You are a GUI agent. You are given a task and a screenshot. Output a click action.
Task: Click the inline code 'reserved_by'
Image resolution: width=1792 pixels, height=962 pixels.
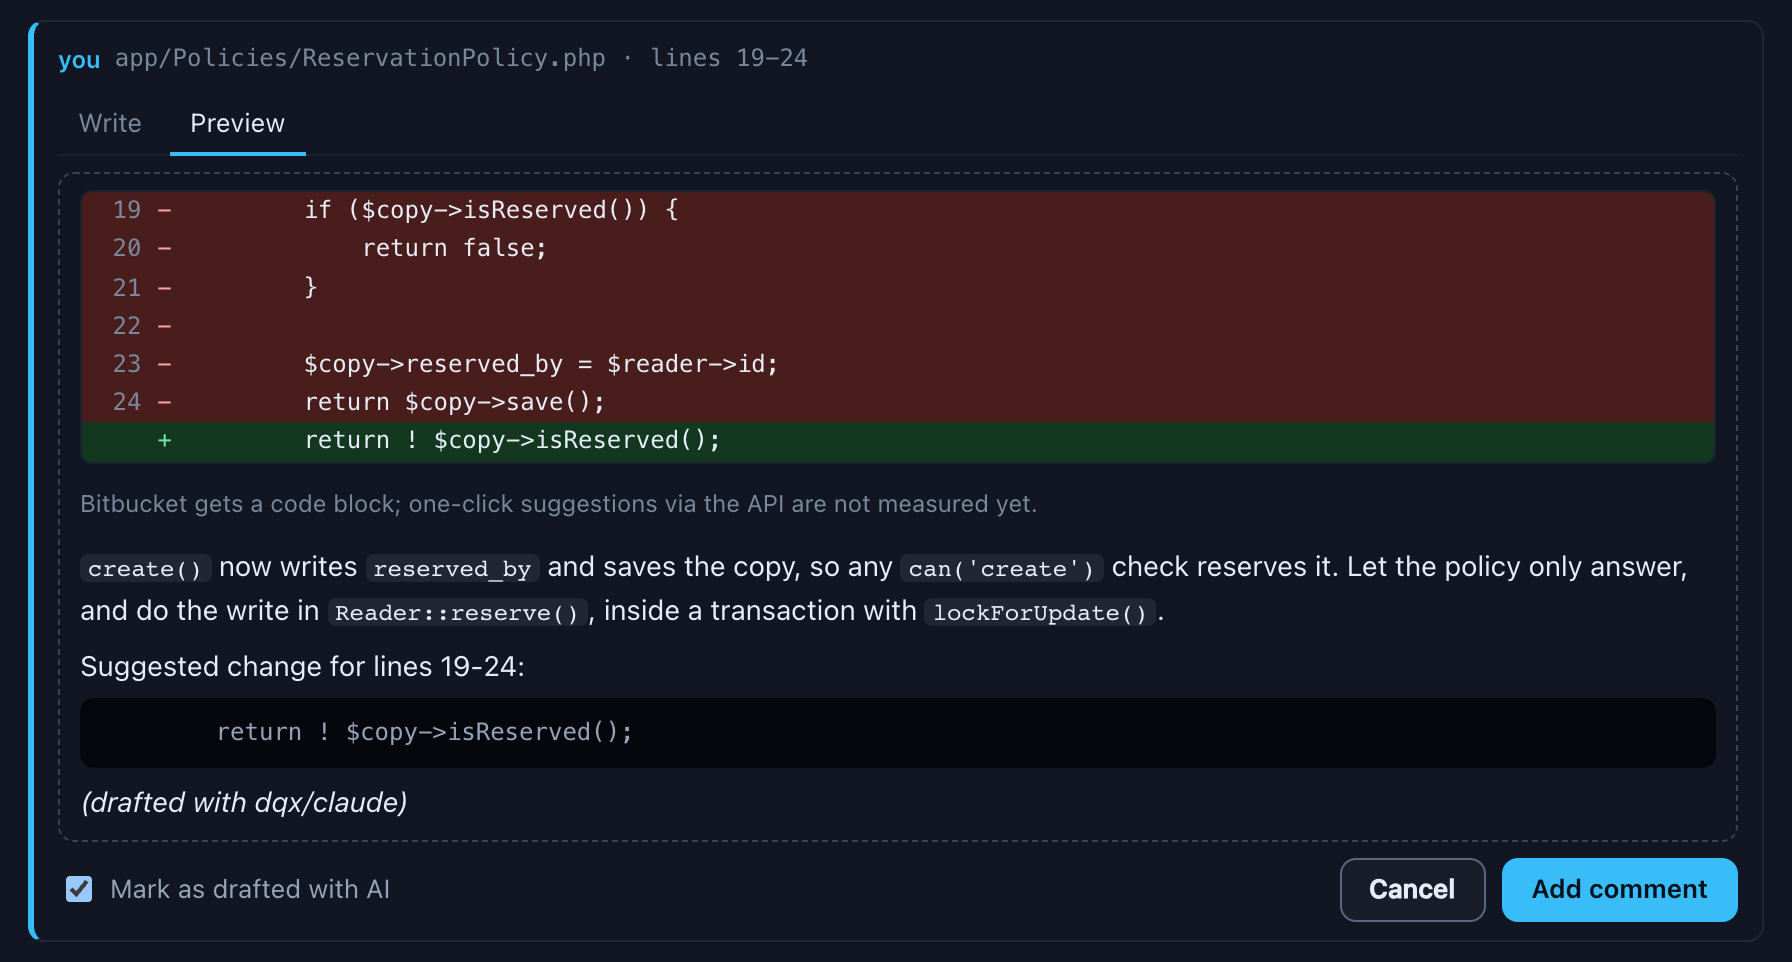[452, 568]
